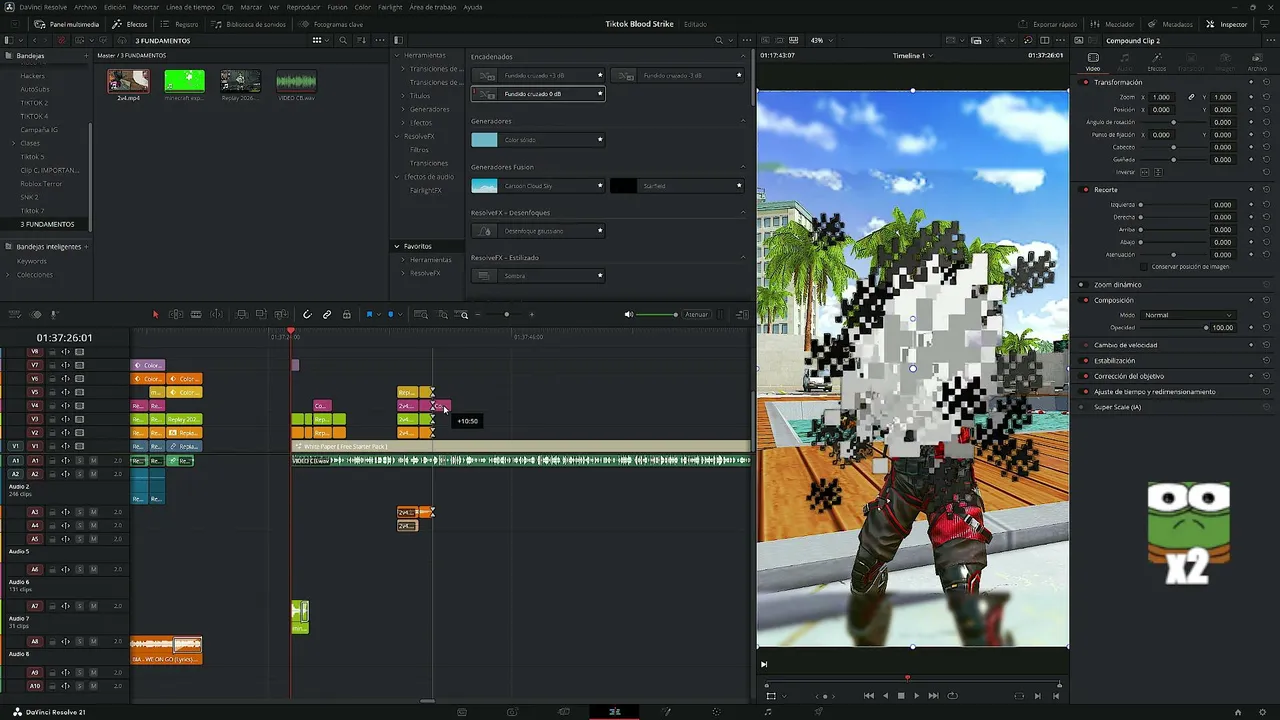Image resolution: width=1280 pixels, height=720 pixels.
Task: Search the effects library
Action: click(718, 40)
